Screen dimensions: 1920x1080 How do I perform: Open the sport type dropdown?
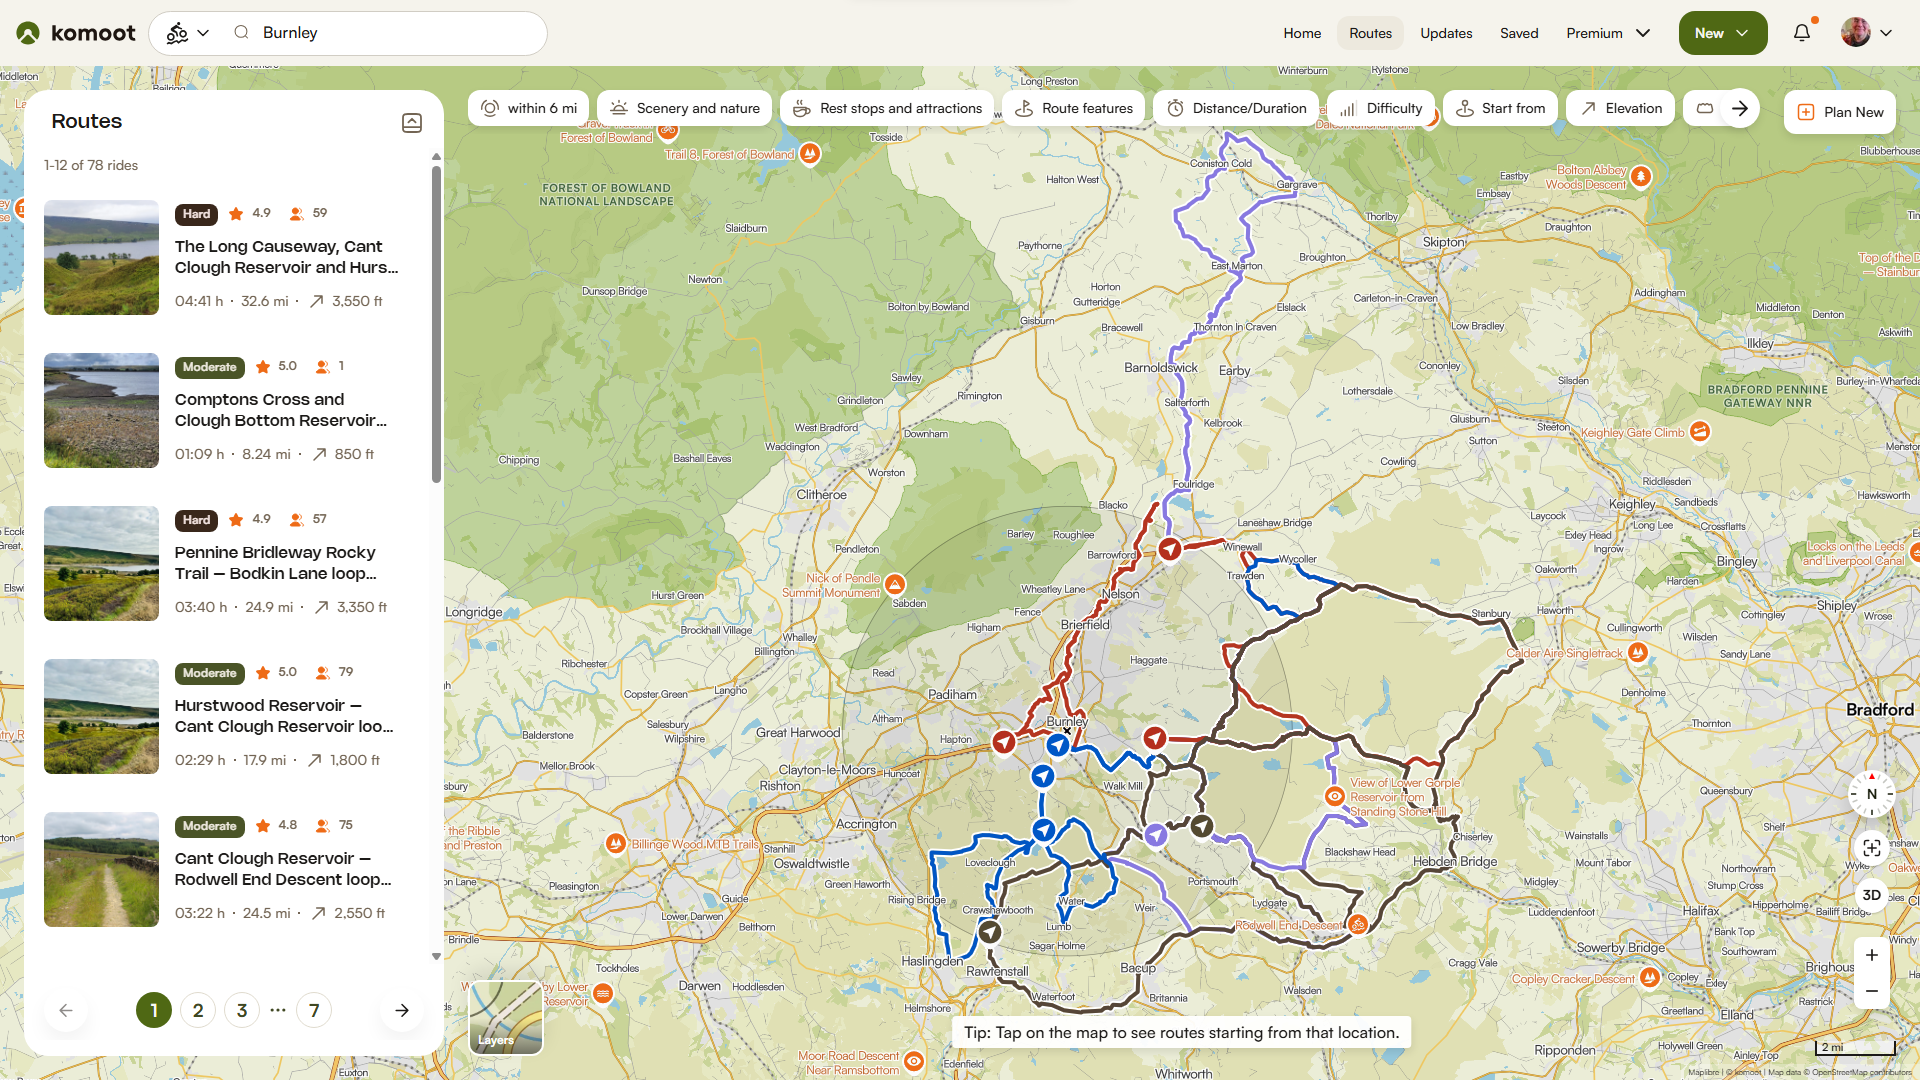click(187, 33)
